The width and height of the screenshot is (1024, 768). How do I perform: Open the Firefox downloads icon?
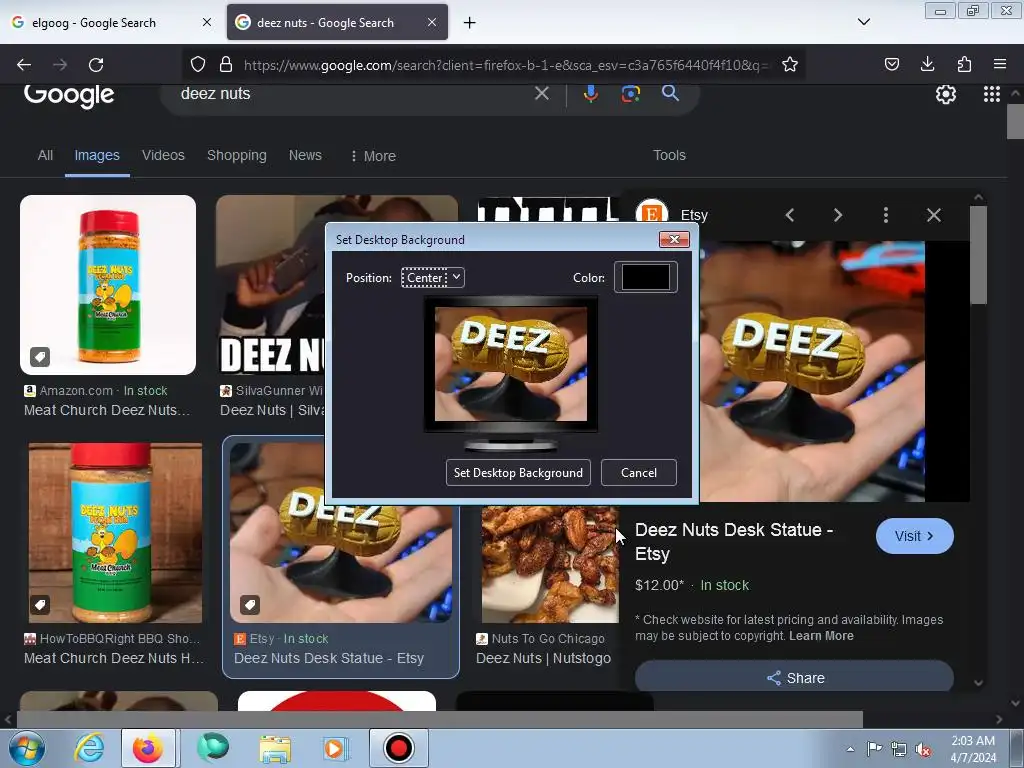927,64
